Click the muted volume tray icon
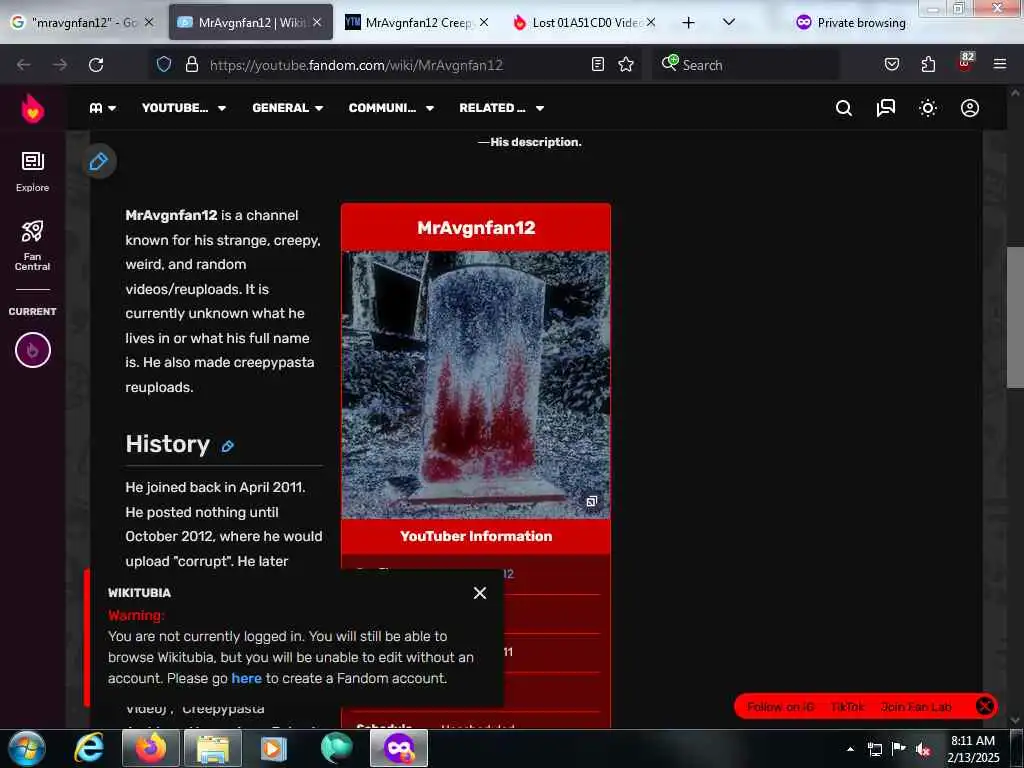Viewport: 1024px width, 768px height. pyautogui.click(x=923, y=749)
